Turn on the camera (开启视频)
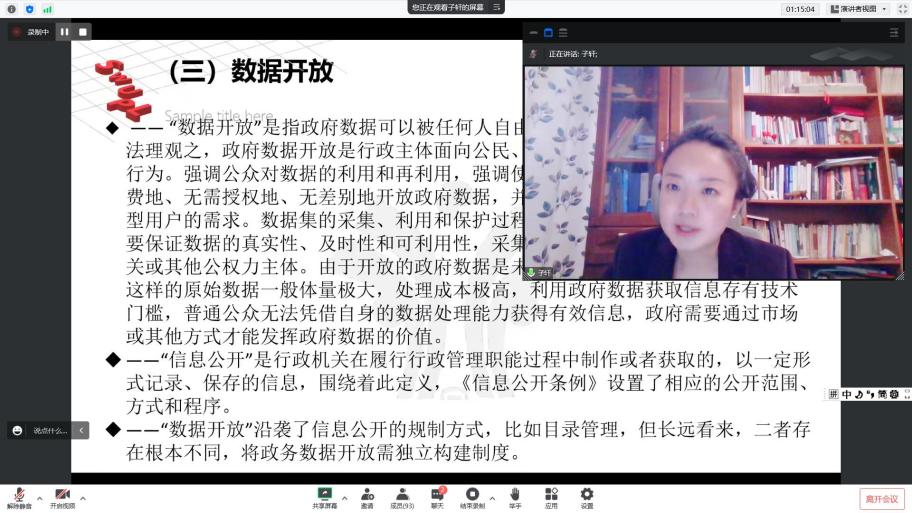The image size is (912, 513). point(62,496)
